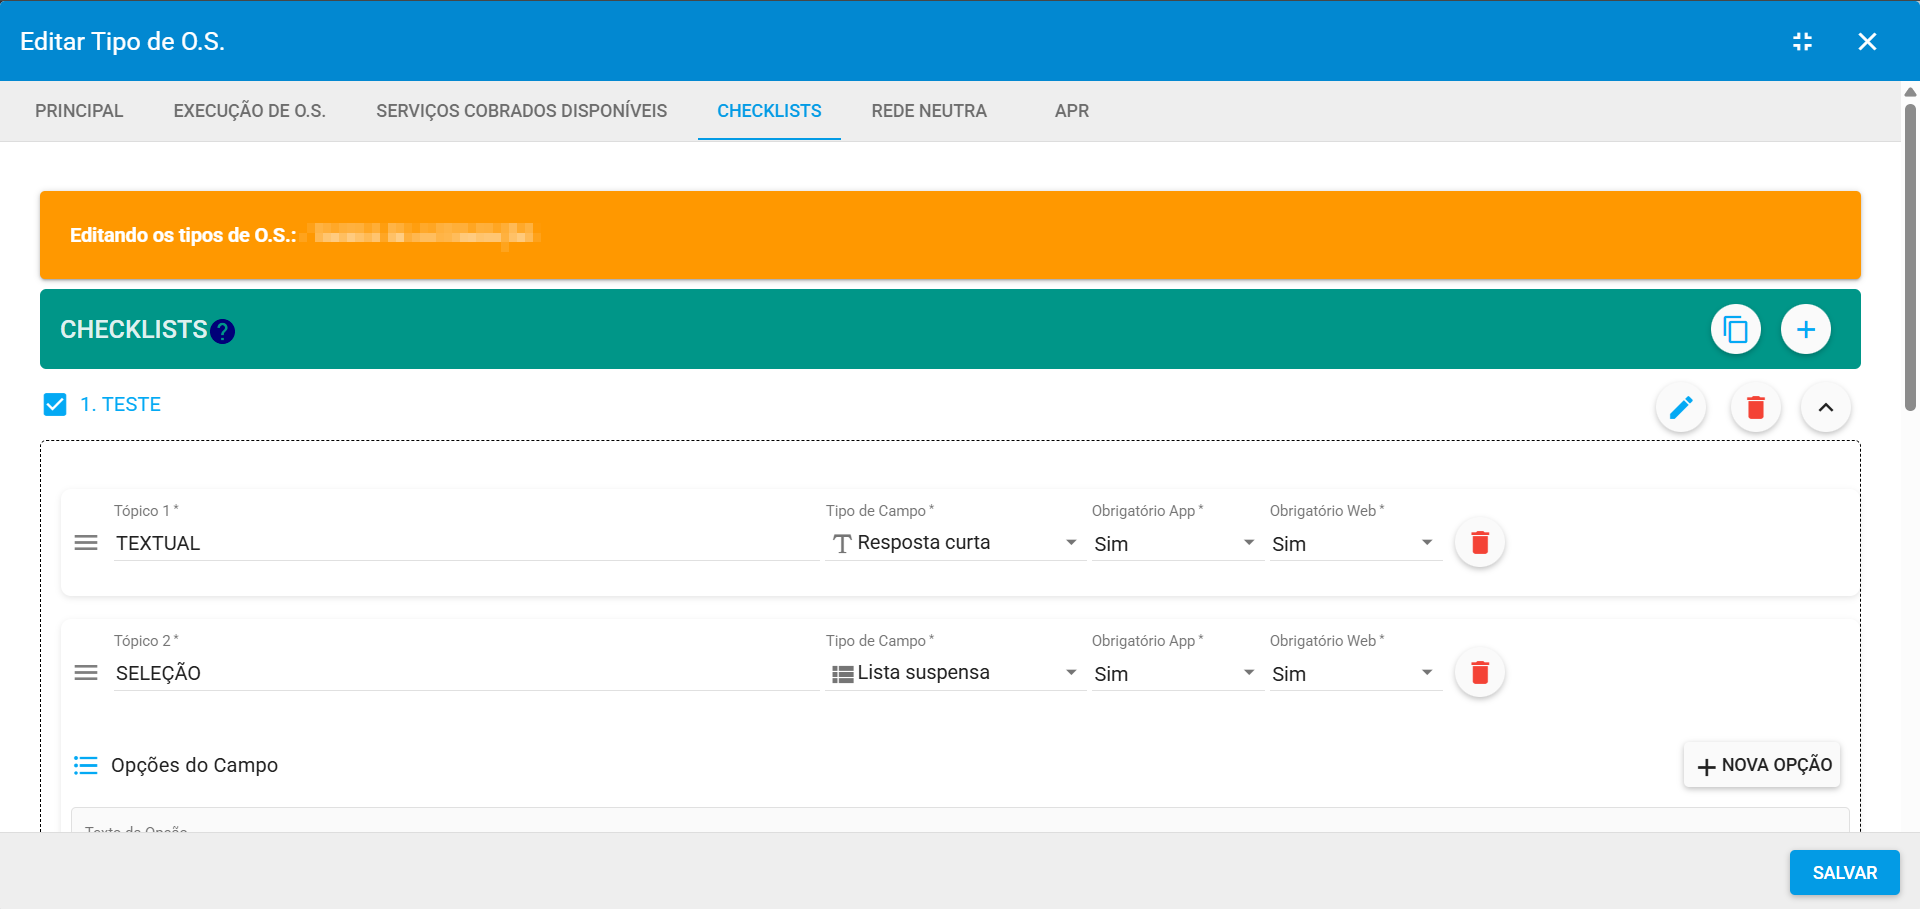The width and height of the screenshot is (1920, 909).
Task: Exit fullscreen mode of the dialog
Action: (1802, 41)
